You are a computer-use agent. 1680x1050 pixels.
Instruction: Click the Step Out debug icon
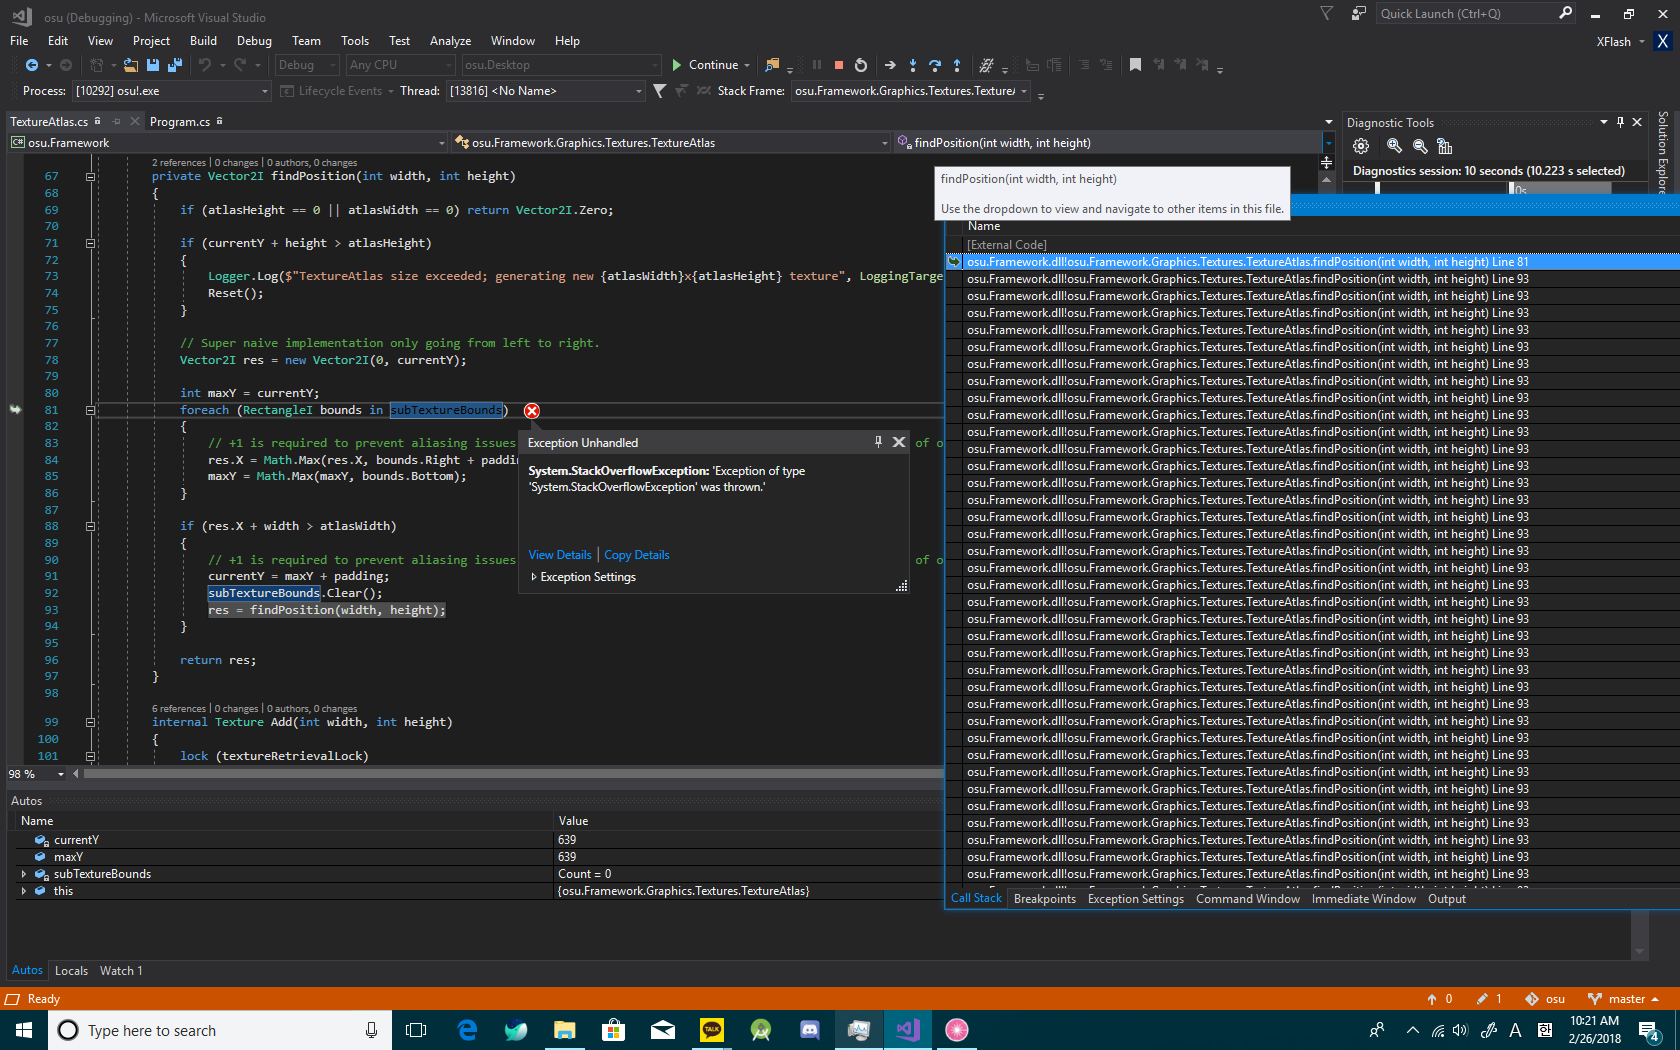click(957, 65)
